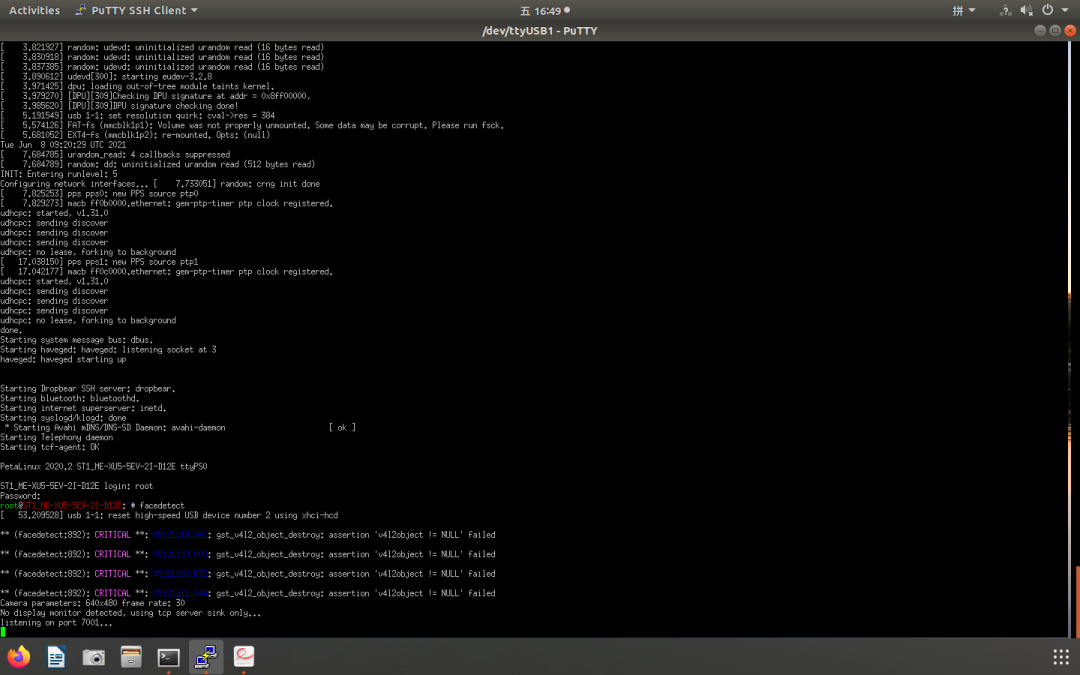The image size is (1080, 675).
Task: Open Activities overview
Action: [34, 10]
